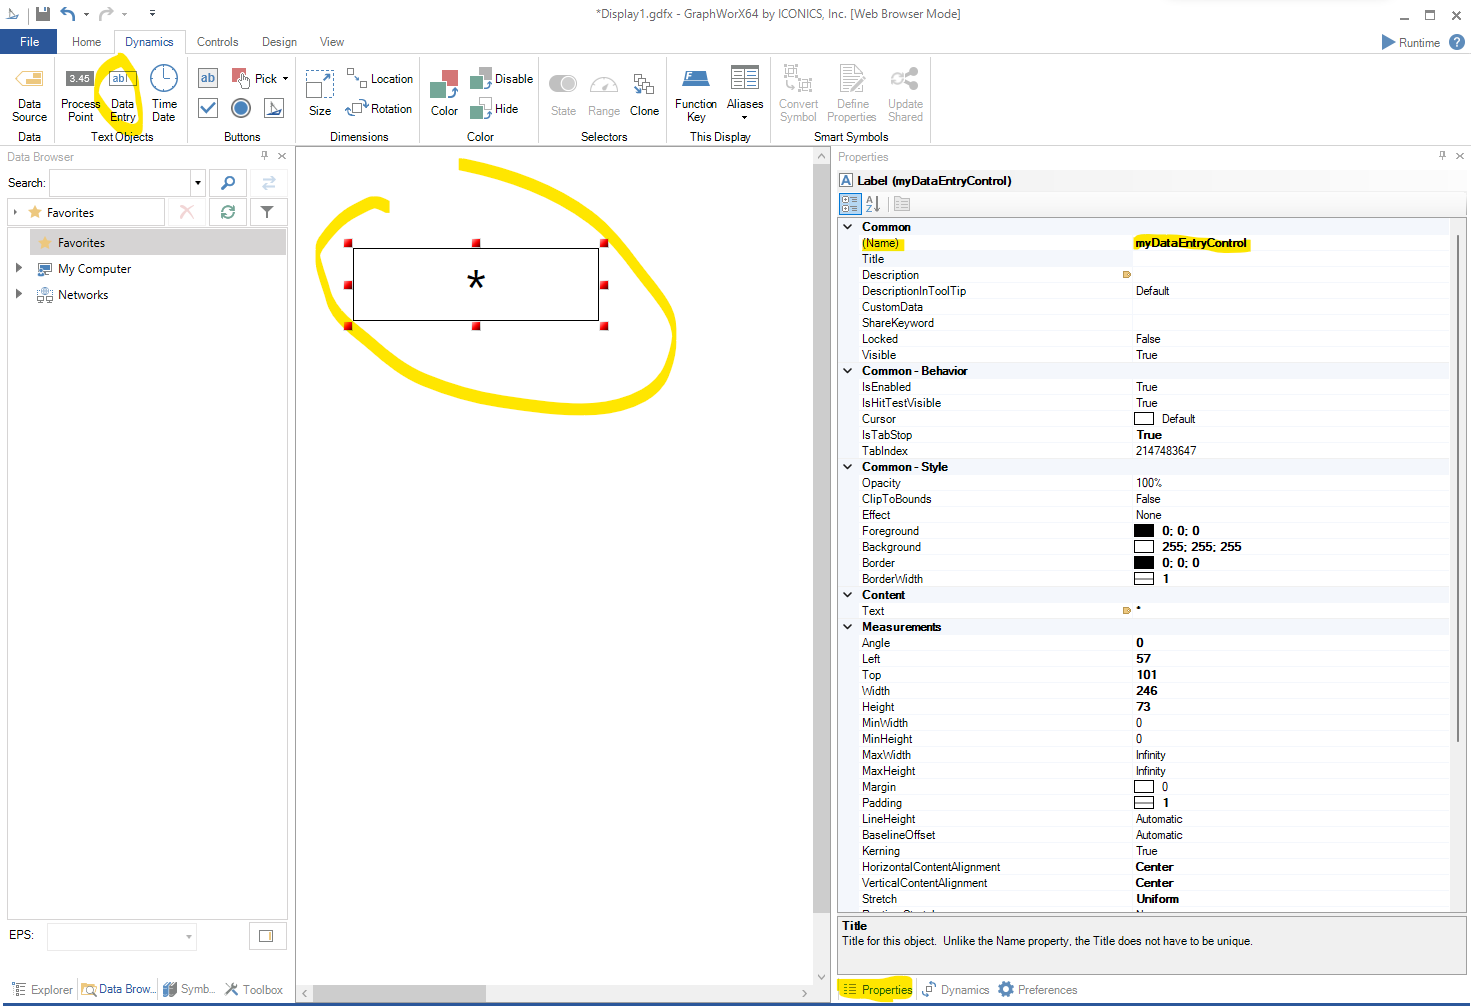Add a checkbox control from Buttons group
The width and height of the screenshot is (1471, 1006).
point(208,108)
